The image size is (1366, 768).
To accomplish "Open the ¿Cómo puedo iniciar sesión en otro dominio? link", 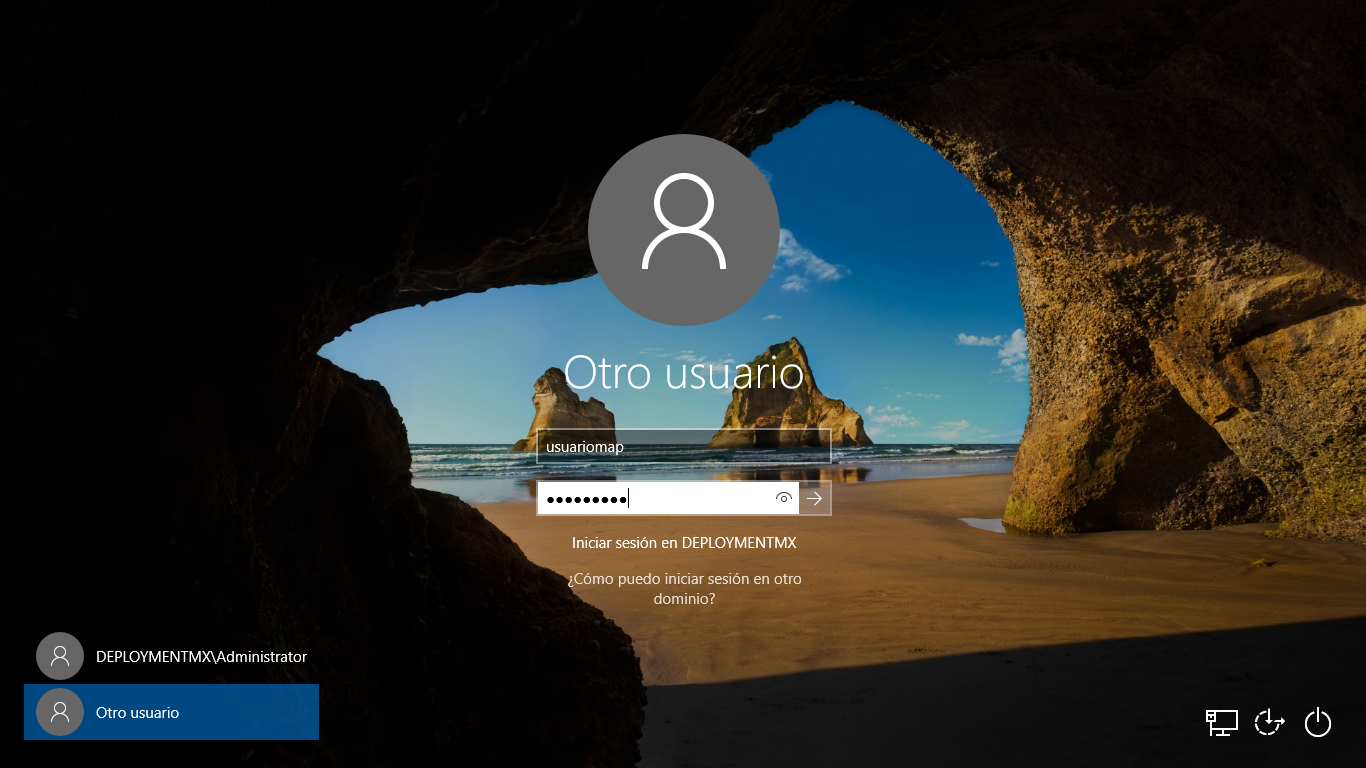I will pos(684,589).
